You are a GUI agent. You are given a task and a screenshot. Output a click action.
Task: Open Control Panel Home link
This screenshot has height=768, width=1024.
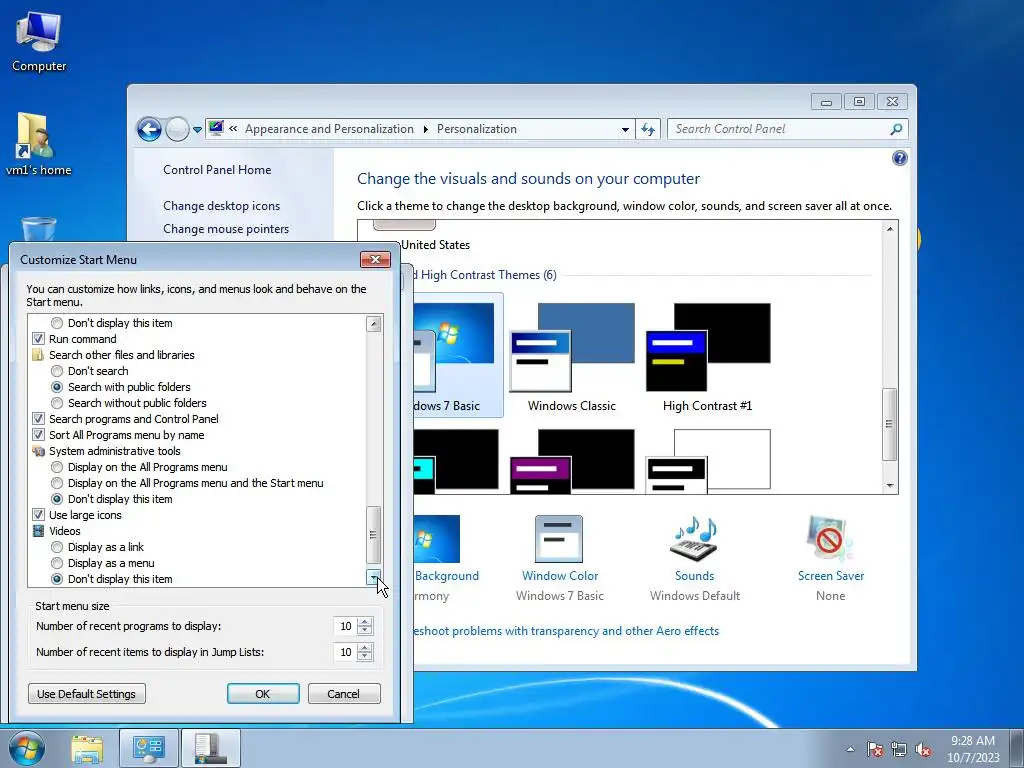click(217, 170)
